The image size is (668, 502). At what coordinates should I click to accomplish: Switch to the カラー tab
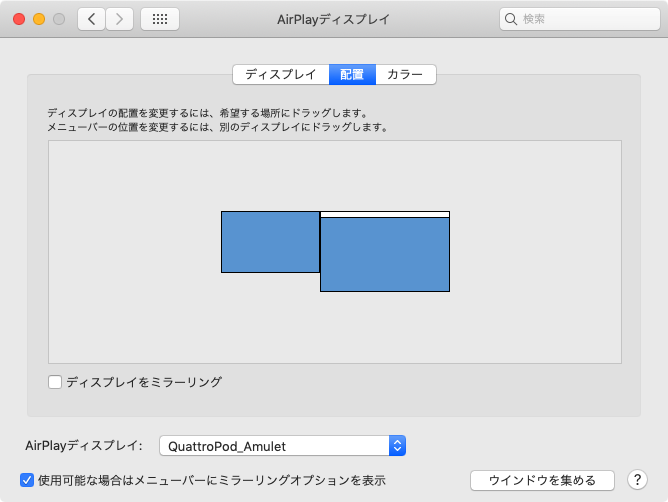(x=406, y=75)
